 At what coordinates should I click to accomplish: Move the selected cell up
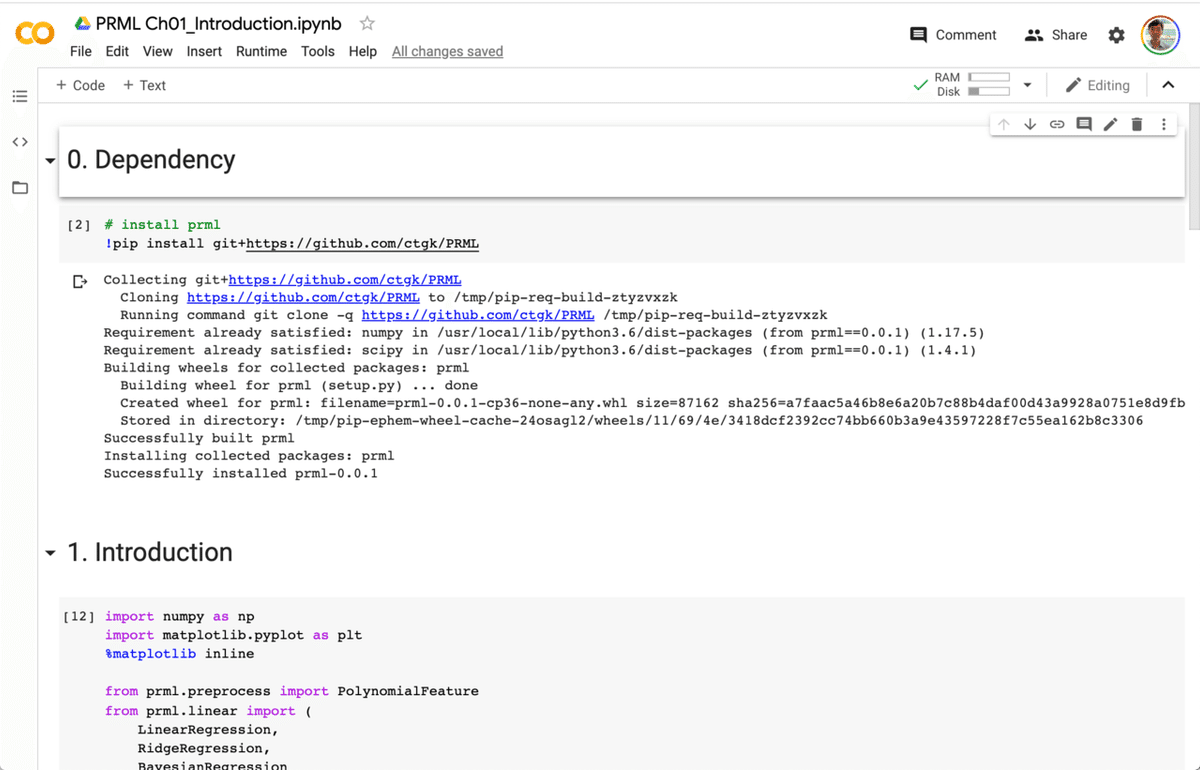(x=1004, y=123)
